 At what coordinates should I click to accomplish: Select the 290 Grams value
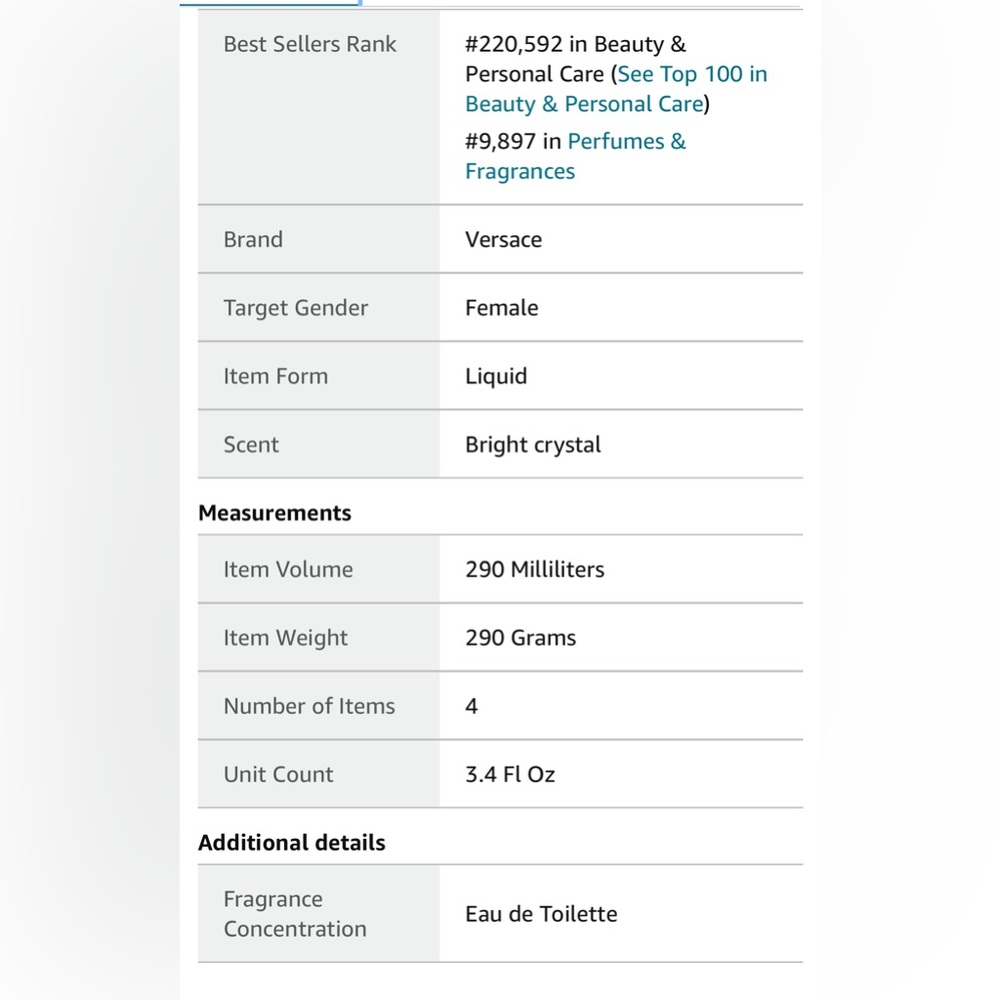(520, 638)
